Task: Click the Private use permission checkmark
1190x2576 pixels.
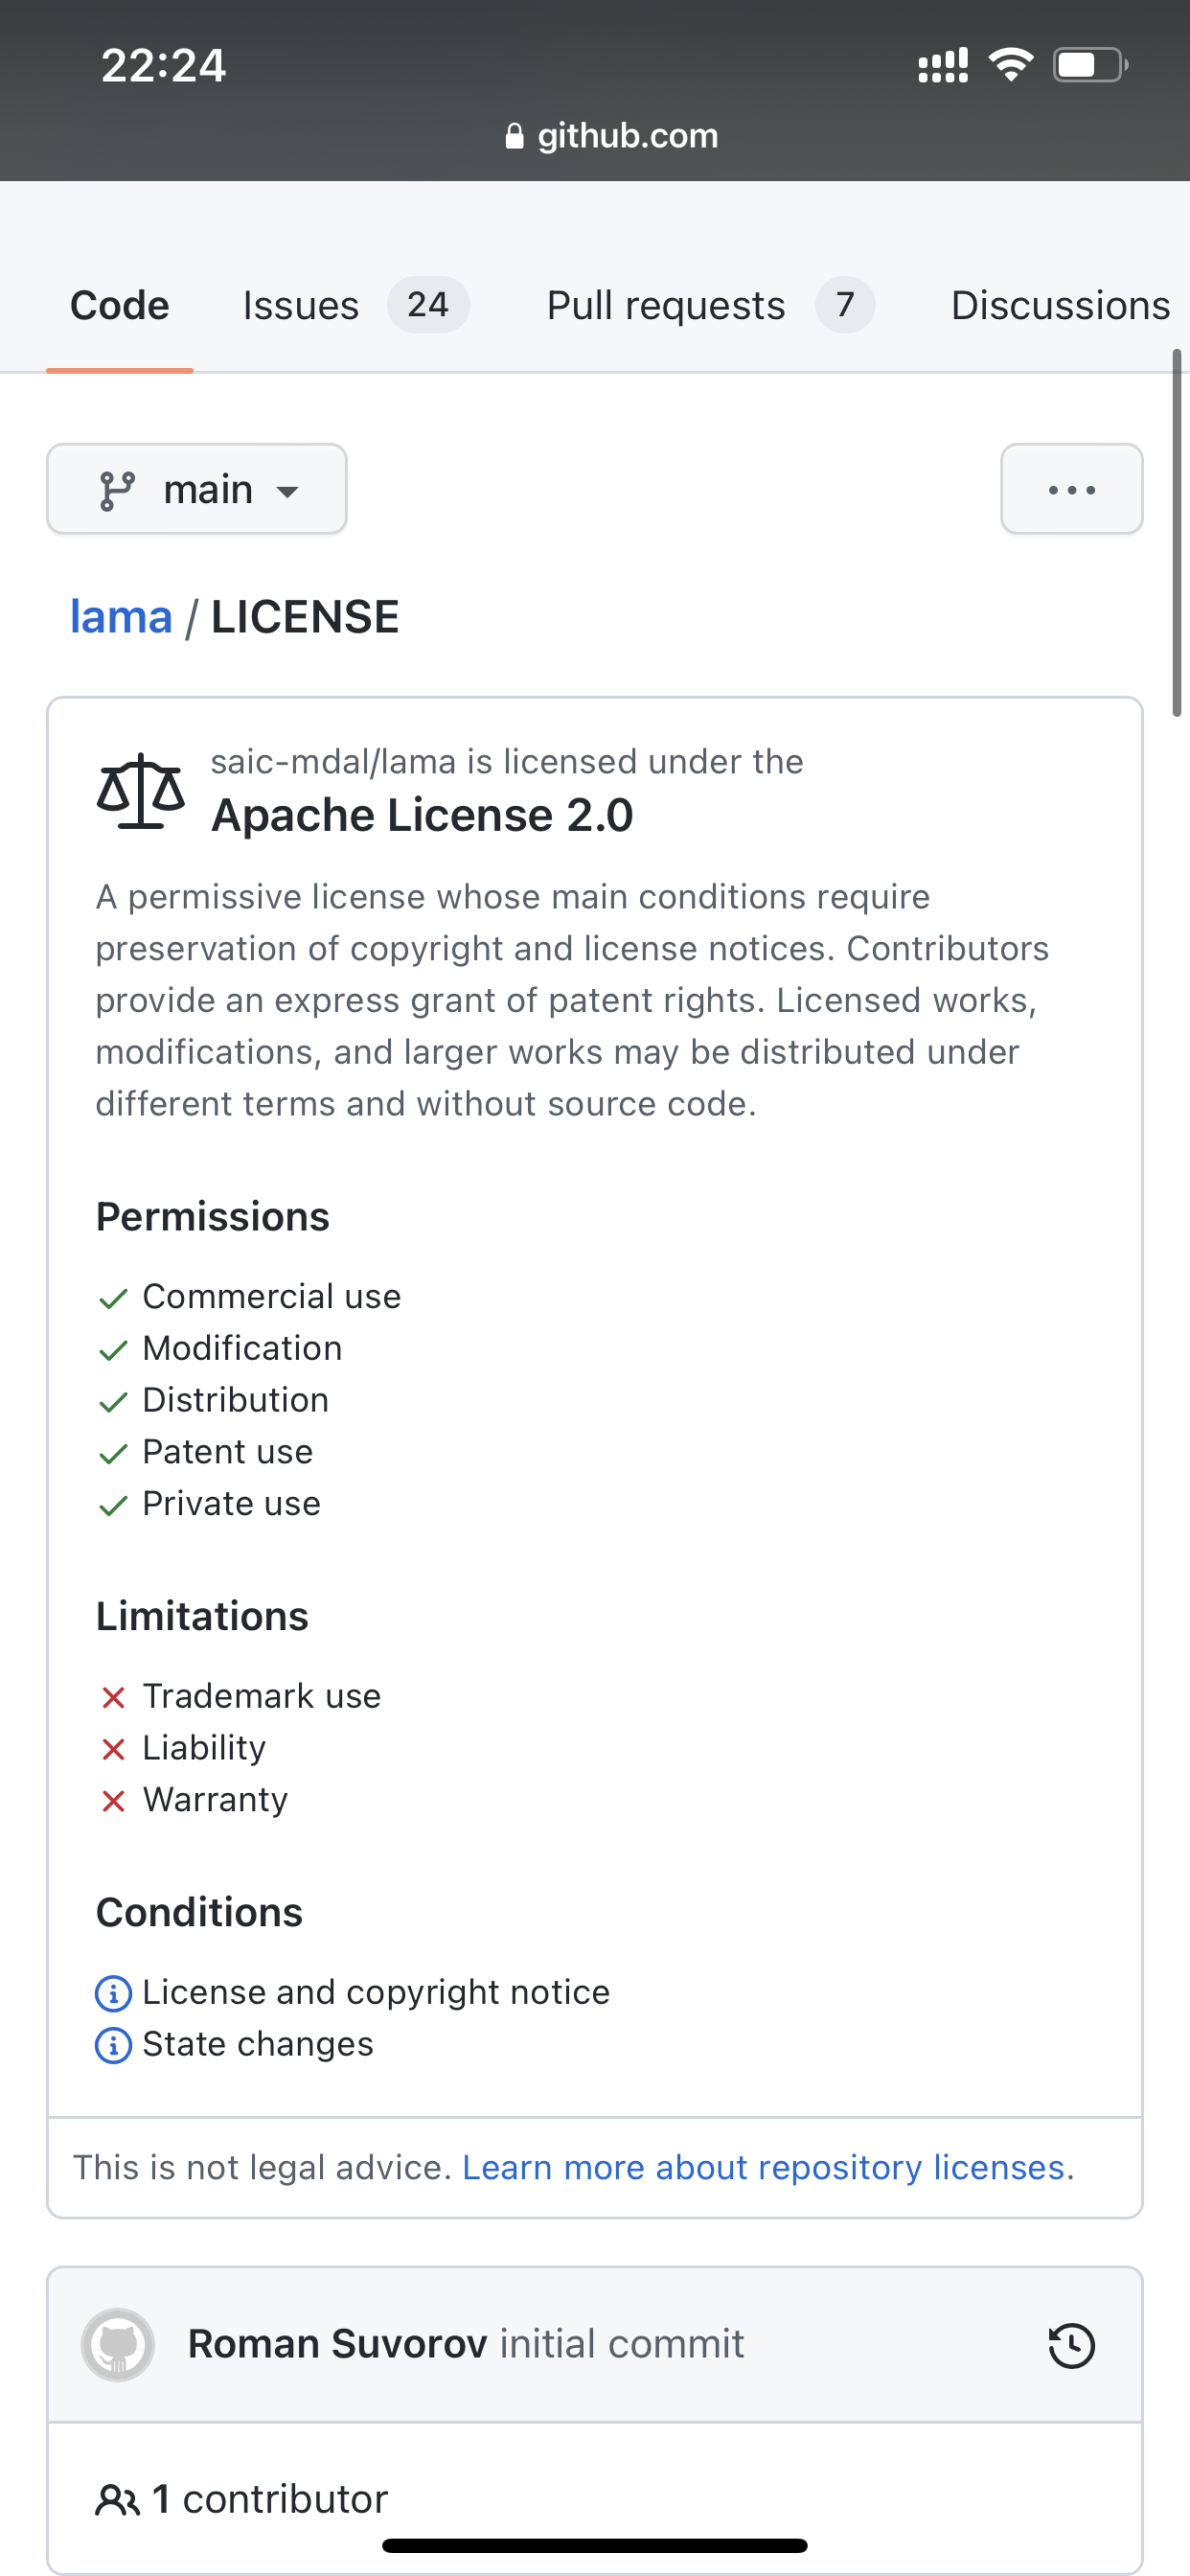Action: point(113,1504)
